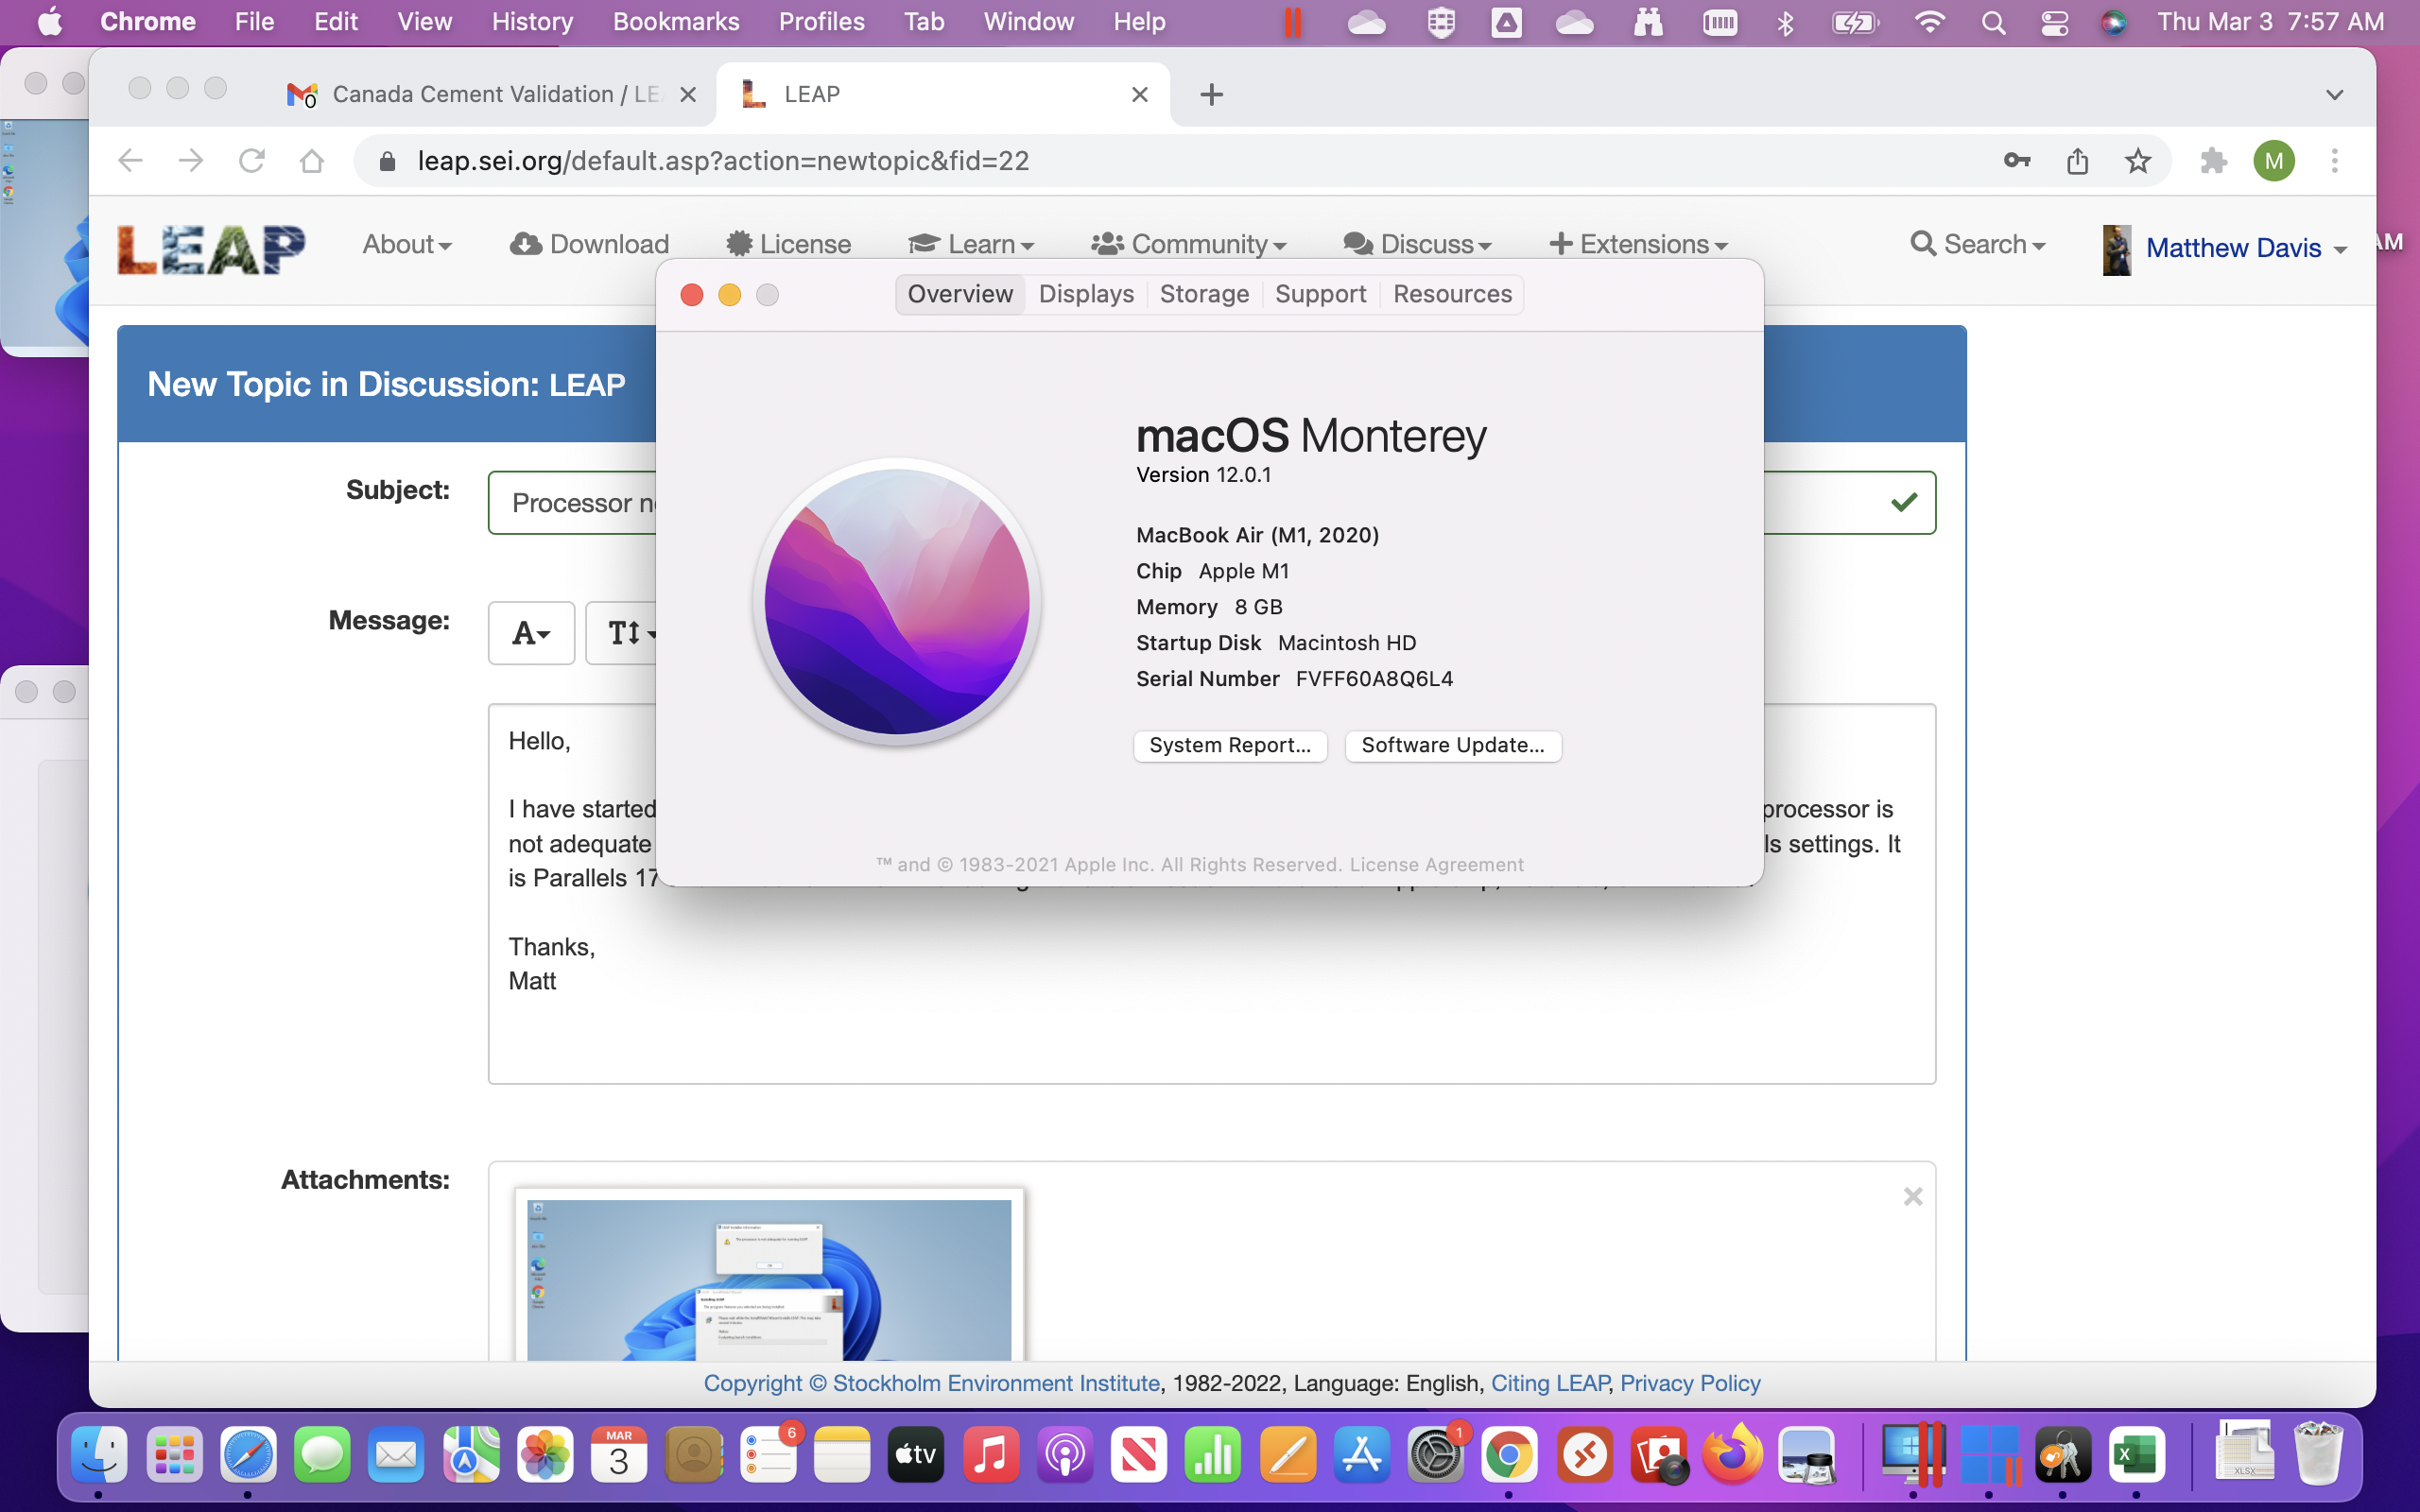Click the Software Update button

pos(1453,745)
